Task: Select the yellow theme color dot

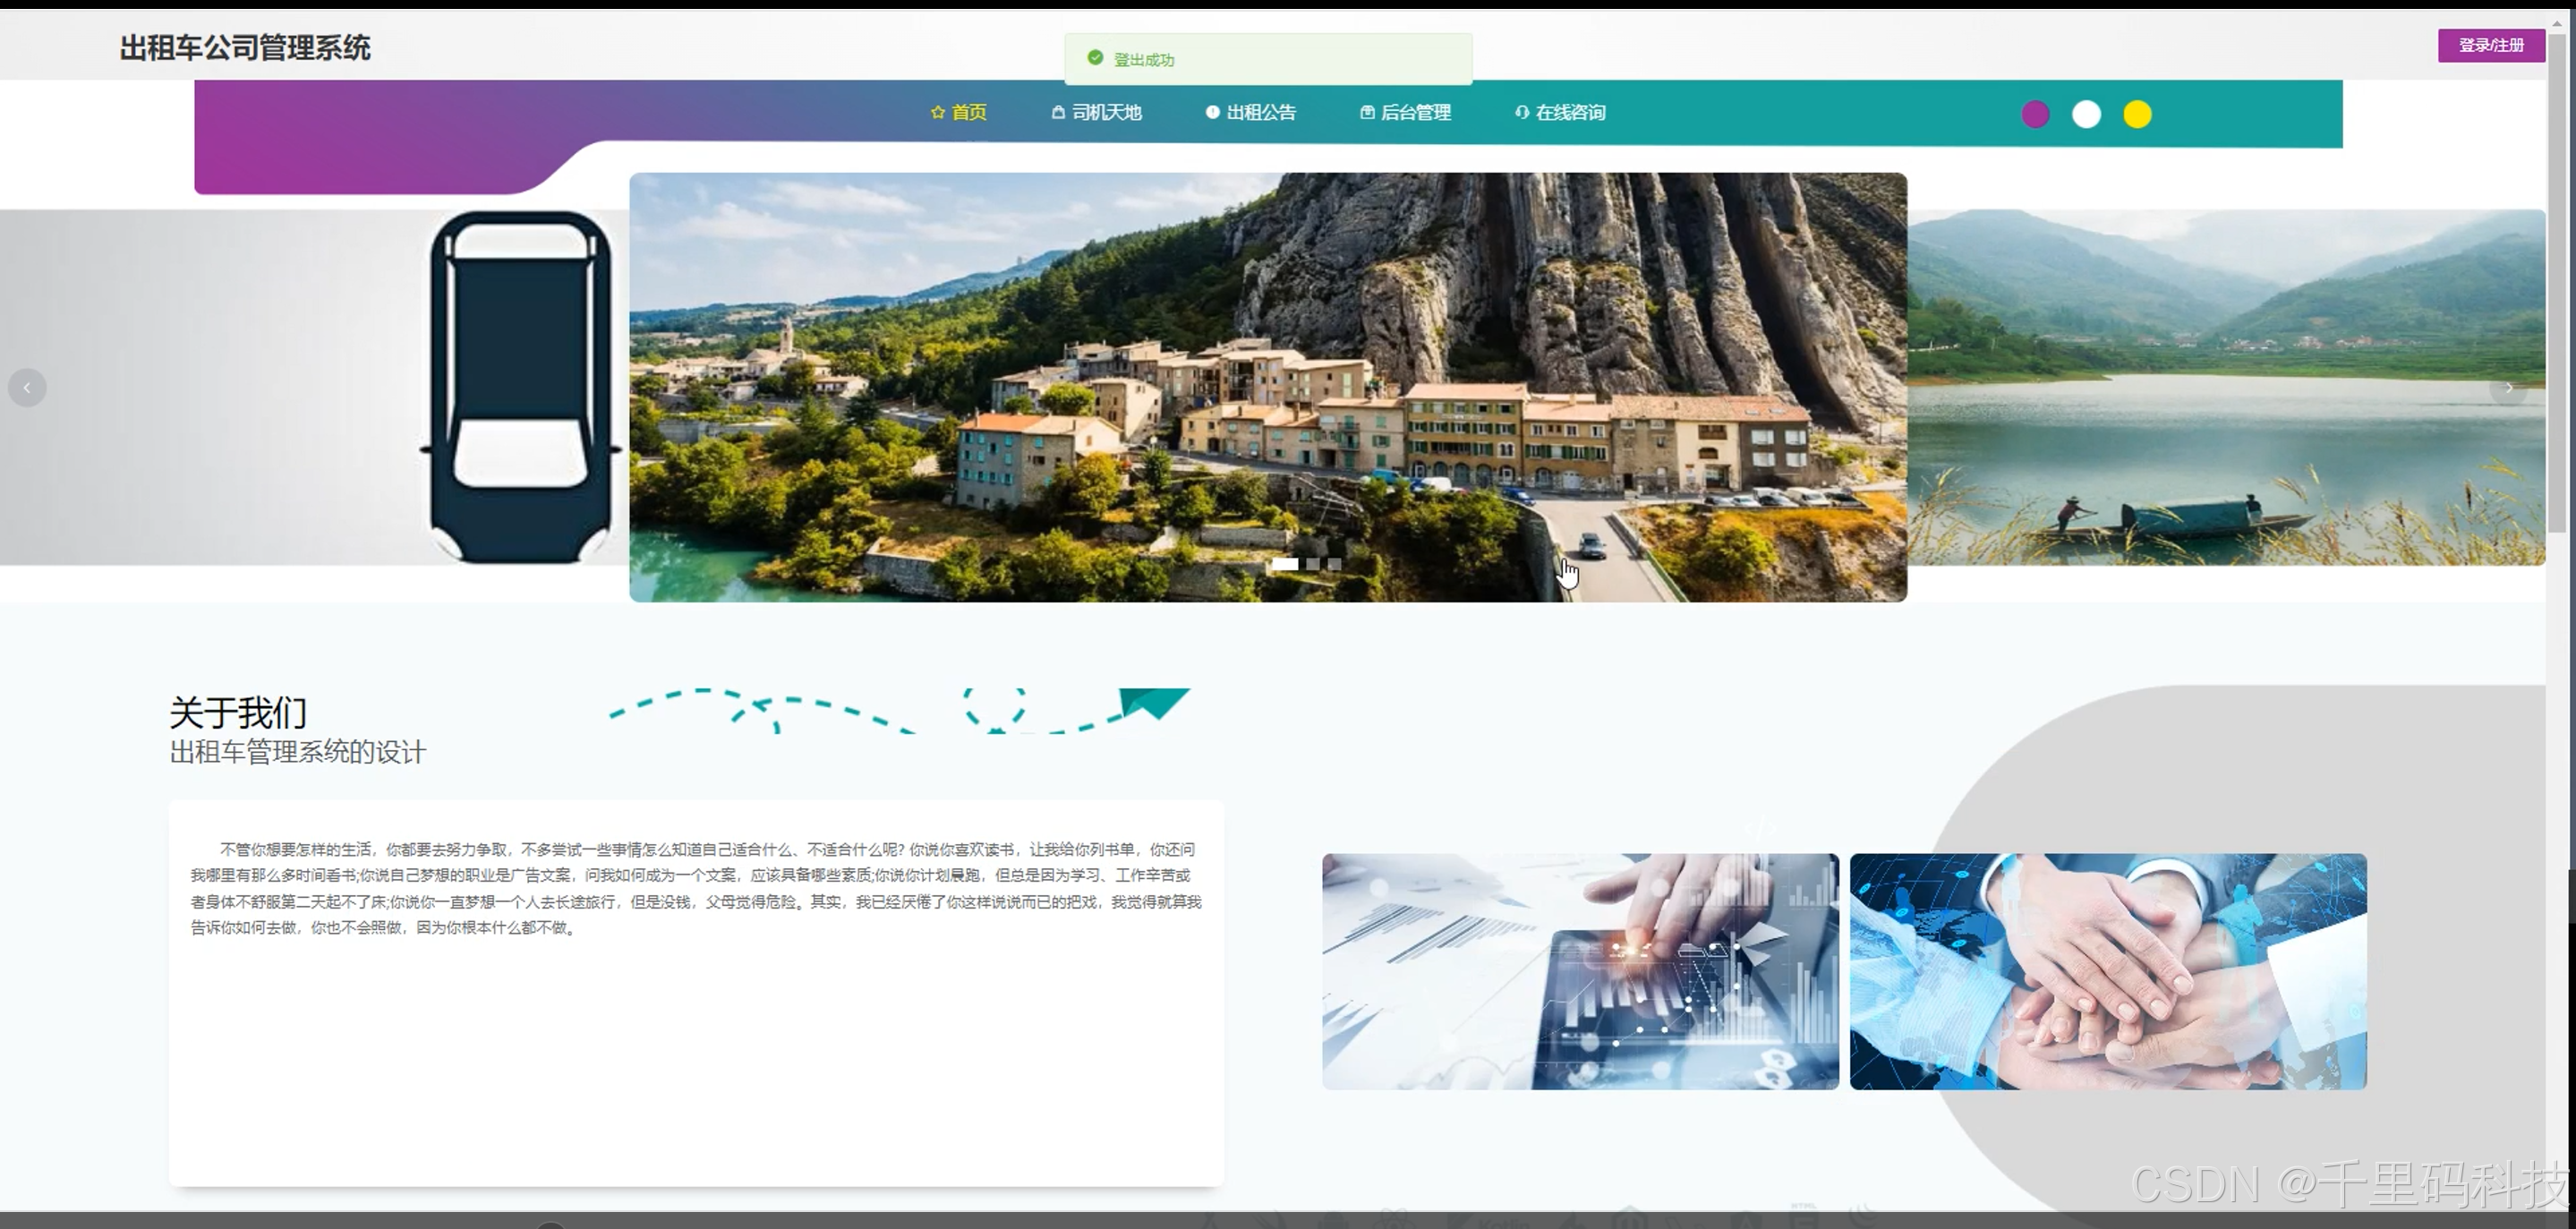Action: (x=2137, y=114)
